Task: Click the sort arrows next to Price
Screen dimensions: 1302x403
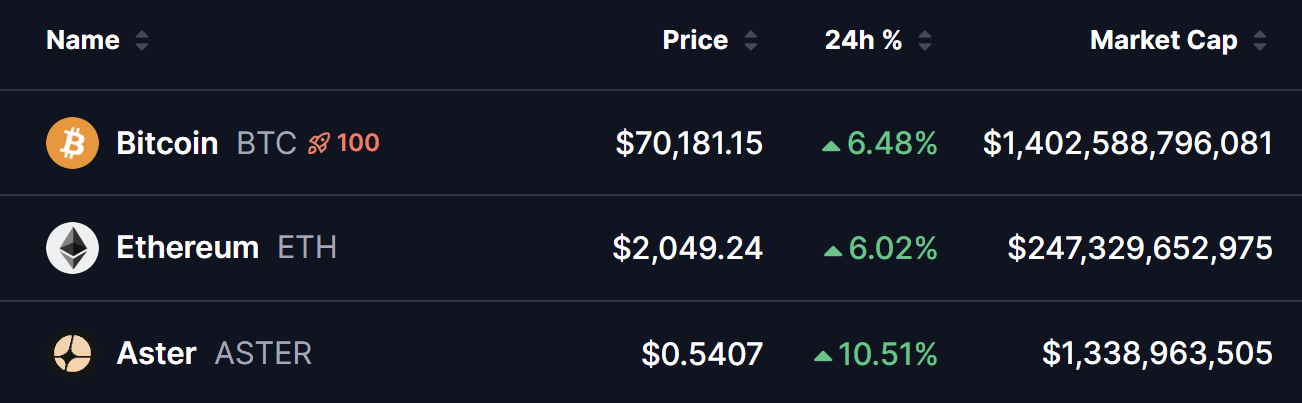Action: [x=750, y=41]
